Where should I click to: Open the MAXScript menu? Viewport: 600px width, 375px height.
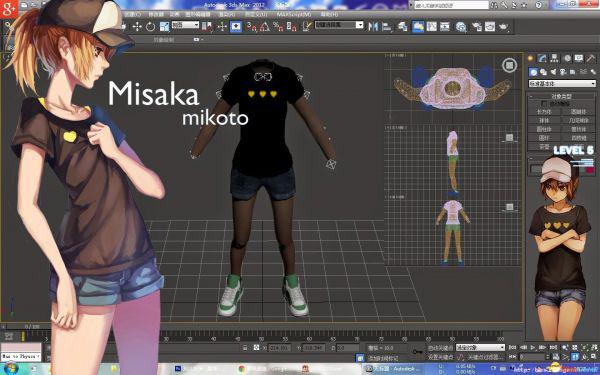point(294,14)
